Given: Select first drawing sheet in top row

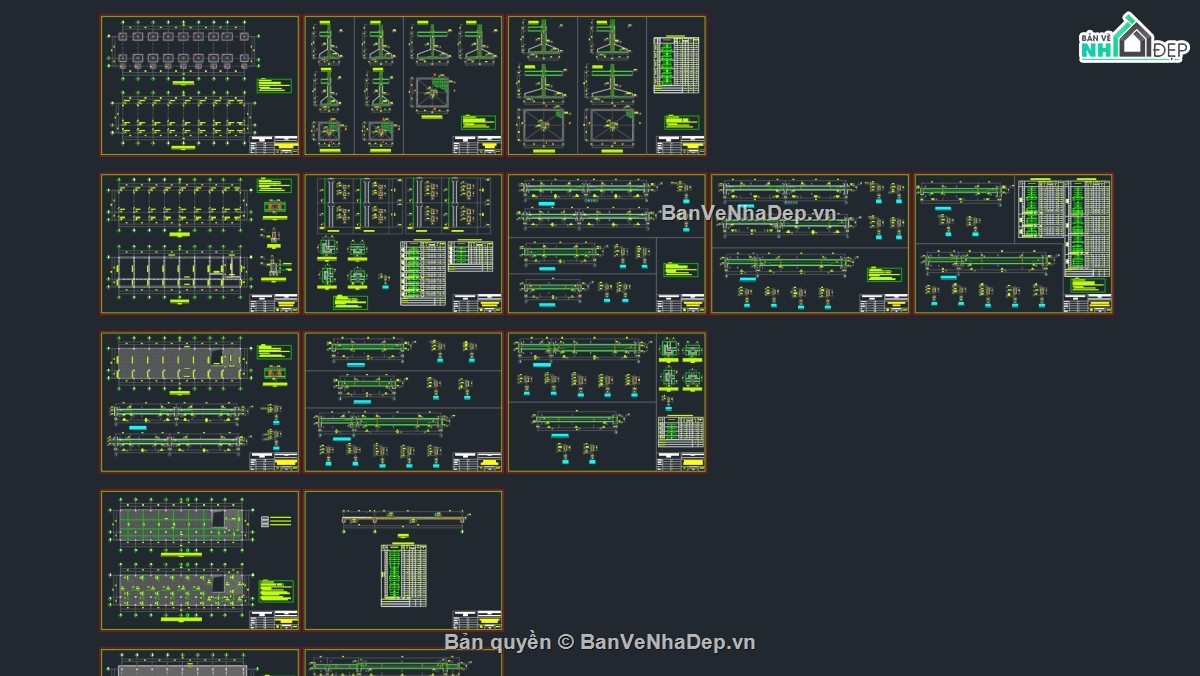Looking at the screenshot, I should click(x=200, y=86).
